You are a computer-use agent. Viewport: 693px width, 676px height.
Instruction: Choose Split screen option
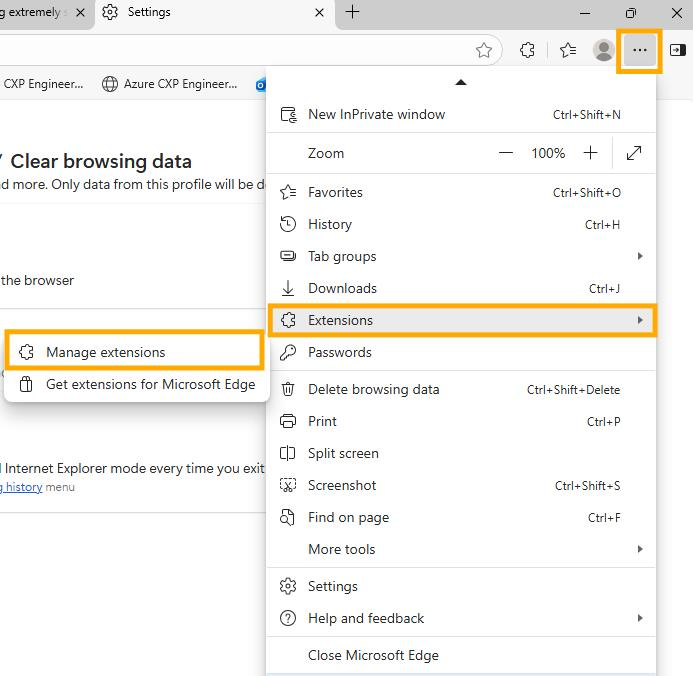(461, 453)
